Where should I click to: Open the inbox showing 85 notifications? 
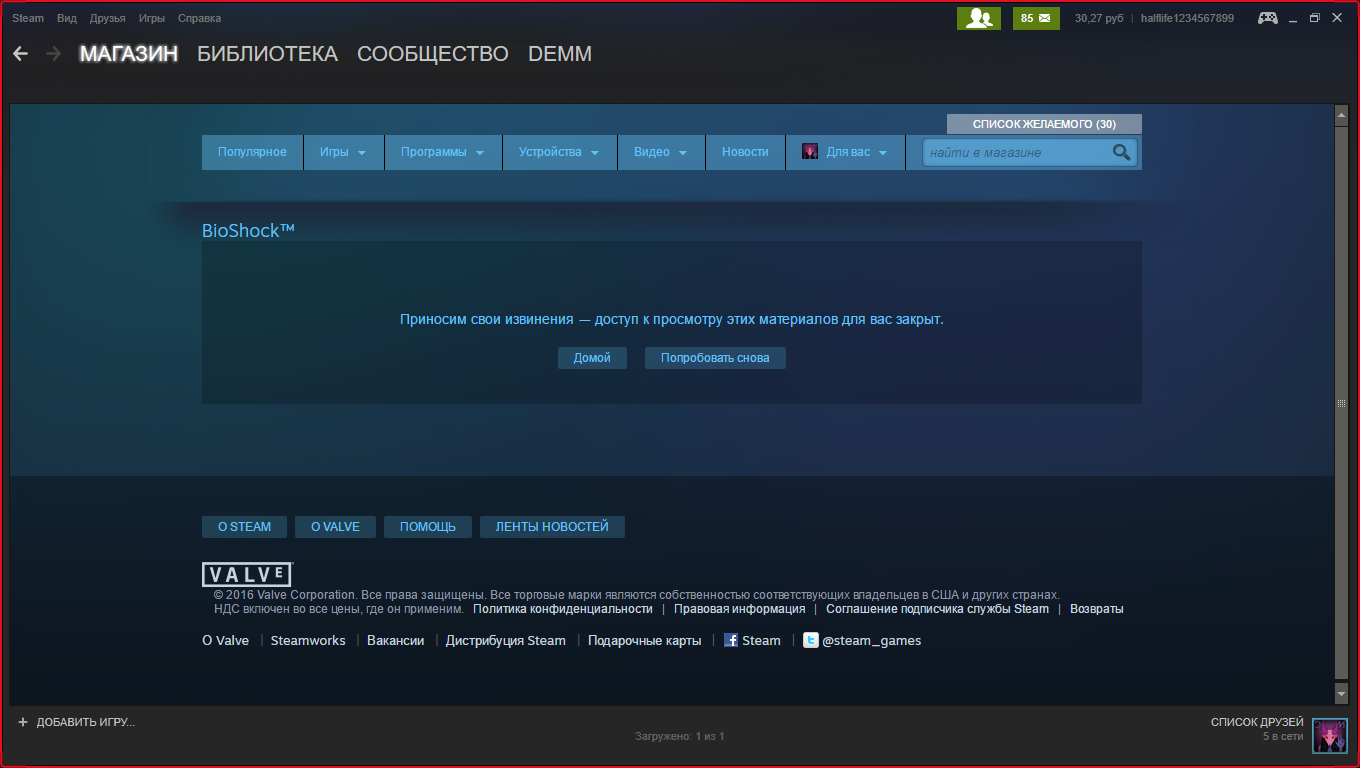1036,18
